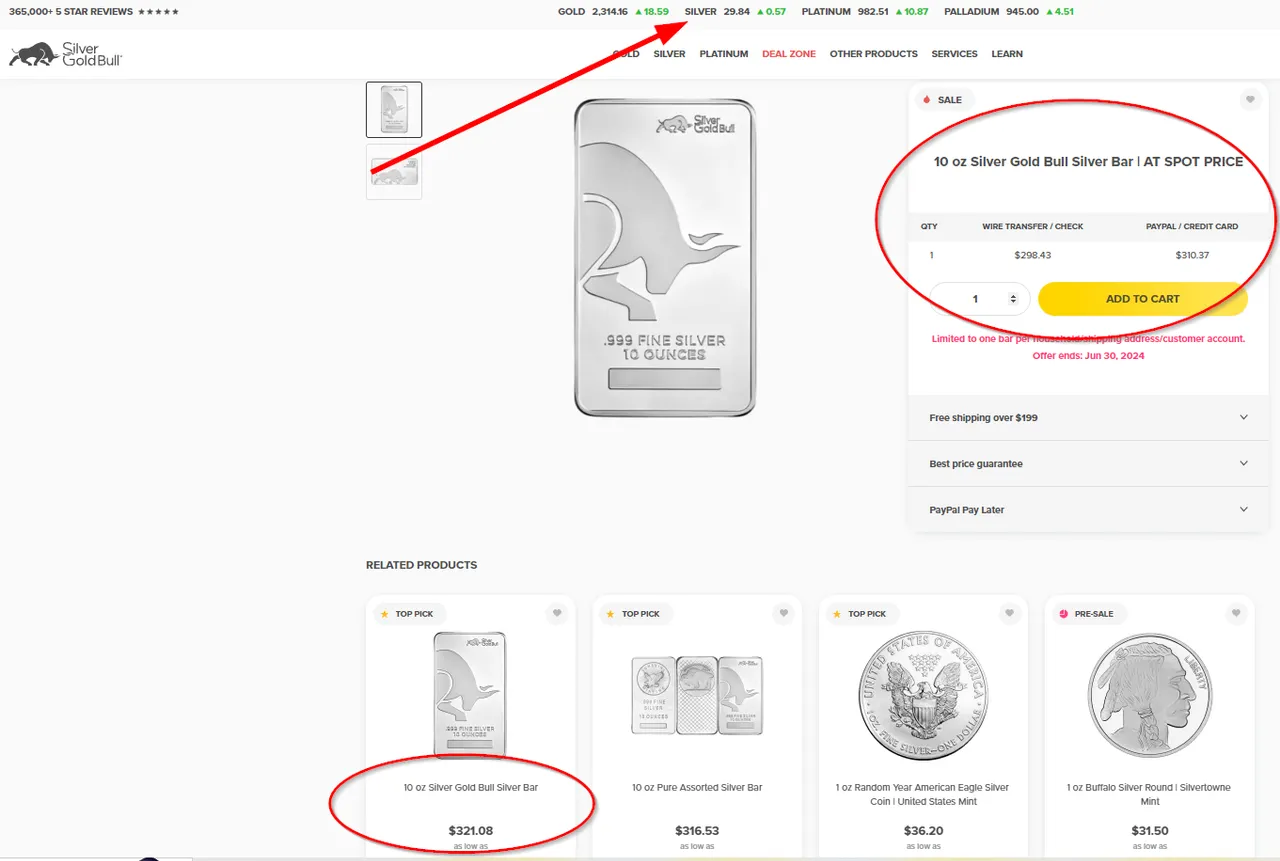1280x861 pixels.
Task: Click ADD TO CART button
Action: (x=1143, y=299)
